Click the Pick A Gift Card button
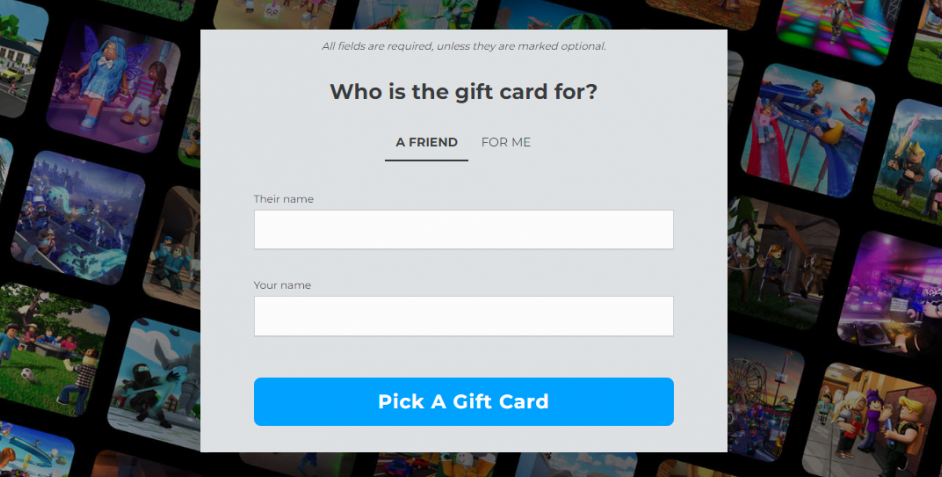 click(x=464, y=401)
